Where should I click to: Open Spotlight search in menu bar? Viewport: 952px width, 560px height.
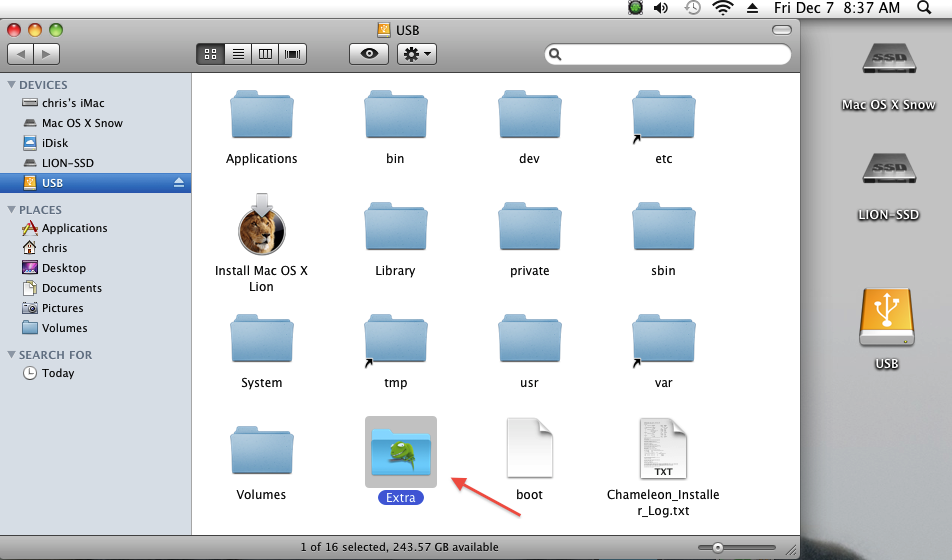point(924,8)
